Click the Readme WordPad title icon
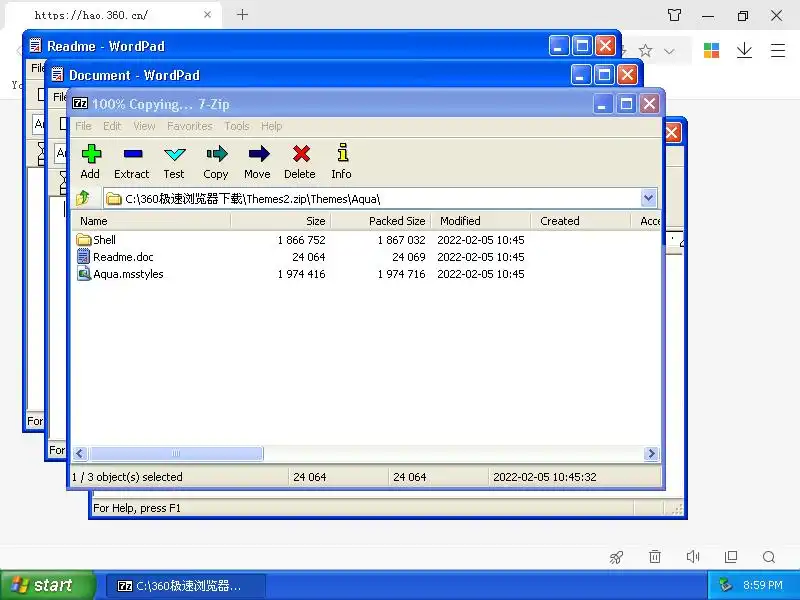This screenshot has height=600, width=800. (x=35, y=46)
